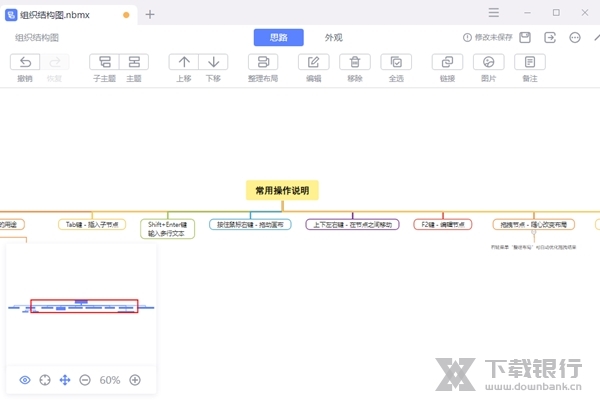Viewport: 600px width, 400px height.
Task: Toggle minimap visibility eye icon
Action: pos(25,380)
